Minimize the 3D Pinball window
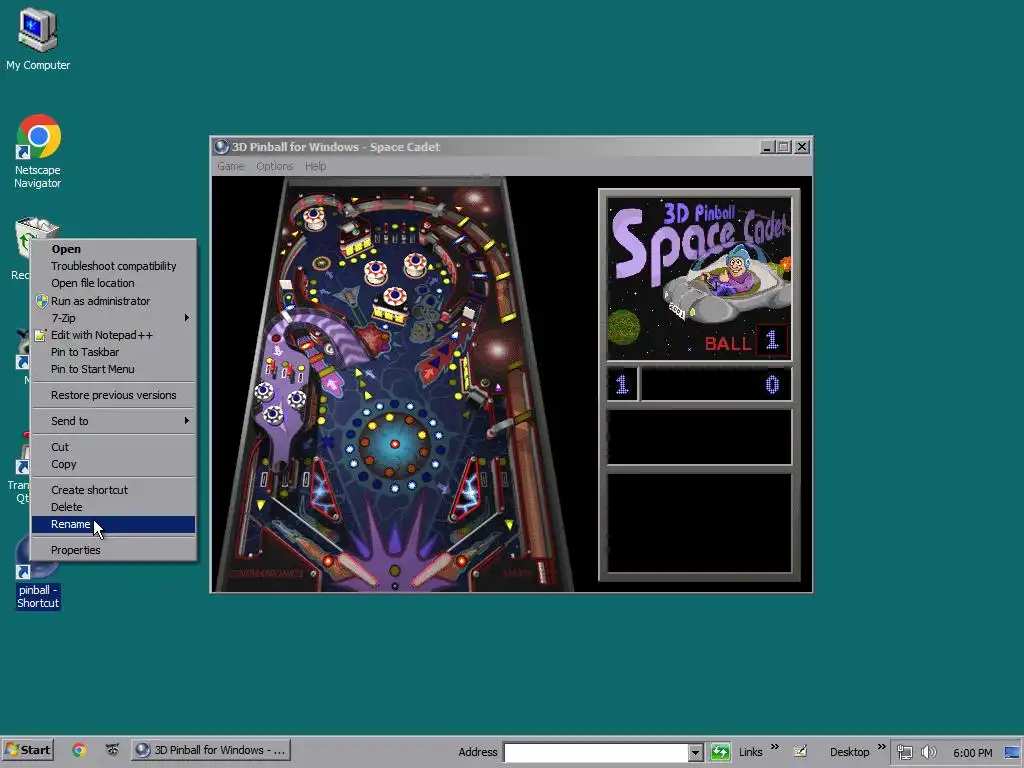Viewport: 1024px width, 768px height. pos(768,147)
